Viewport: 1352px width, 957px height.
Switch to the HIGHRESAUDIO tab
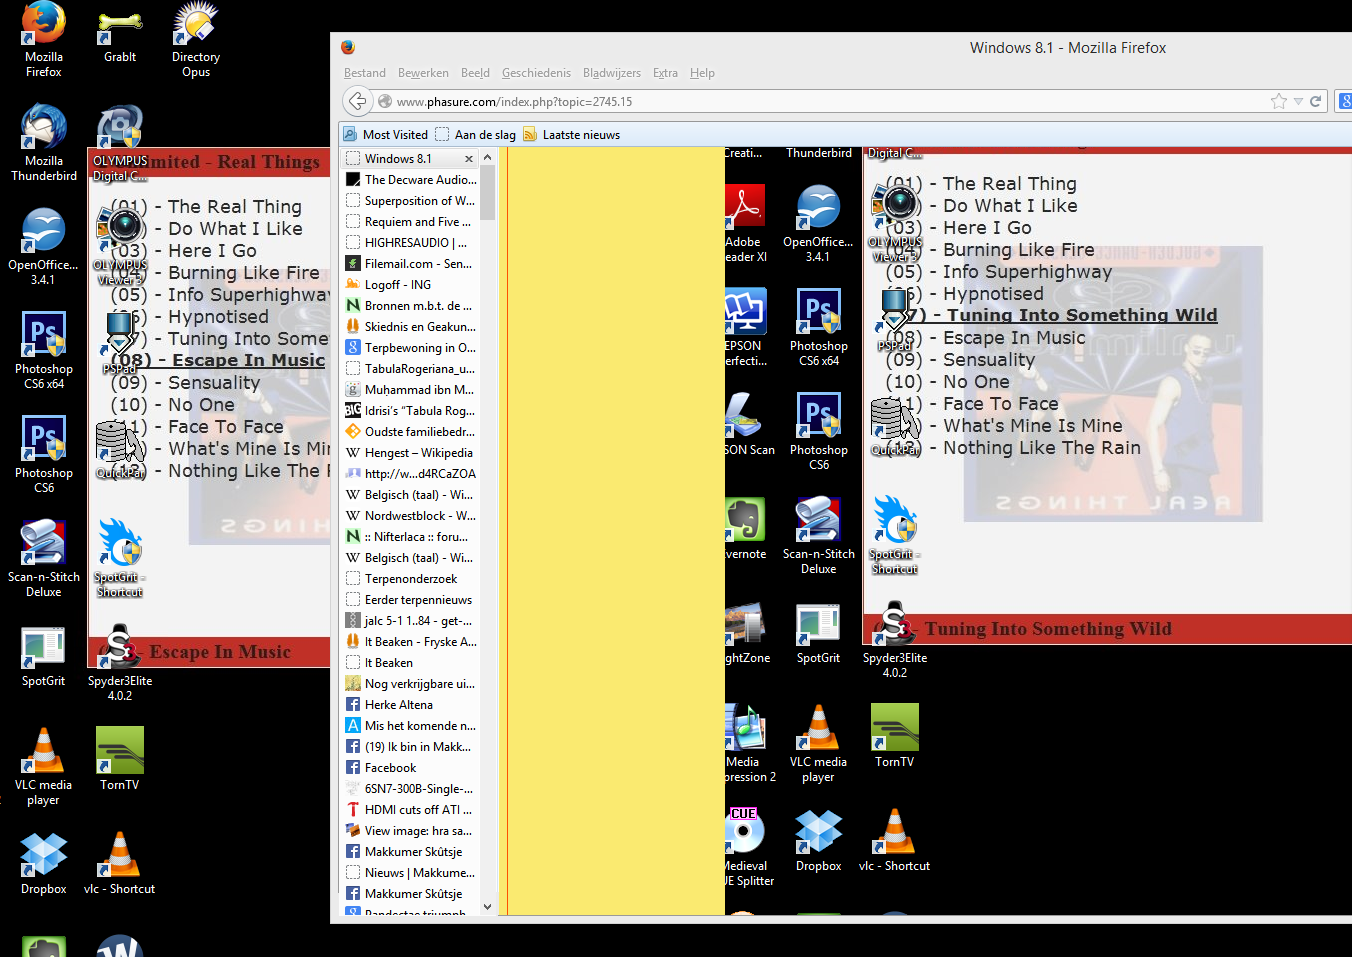410,243
